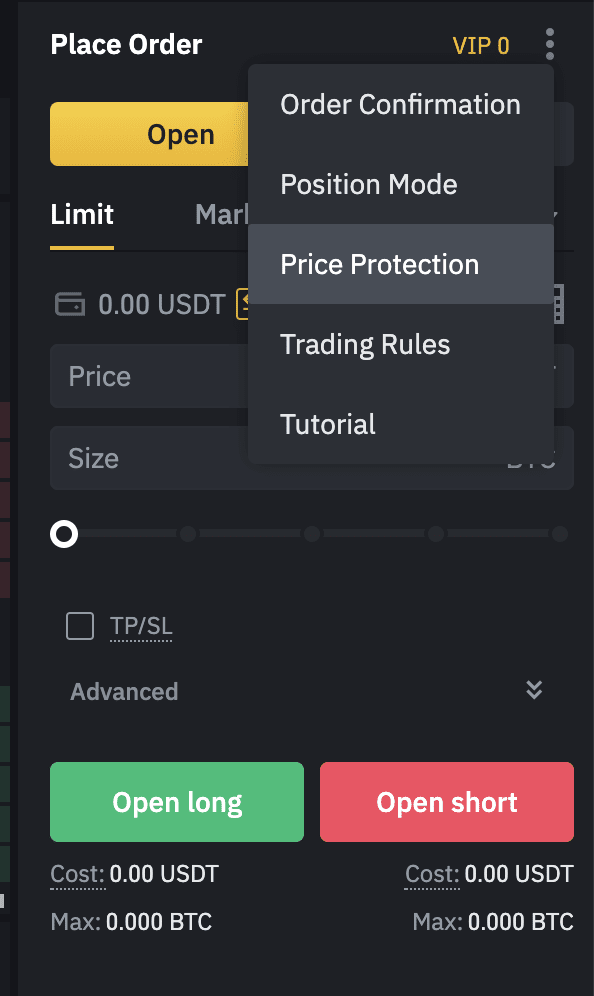Click the Open short button

pos(447,802)
